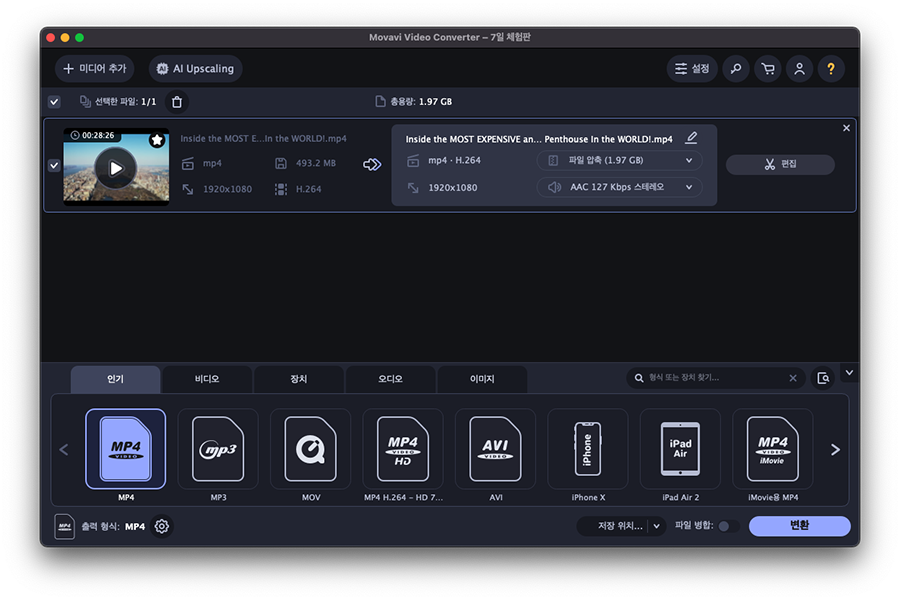Show previous format presets arrow
900x600 pixels.
64,450
